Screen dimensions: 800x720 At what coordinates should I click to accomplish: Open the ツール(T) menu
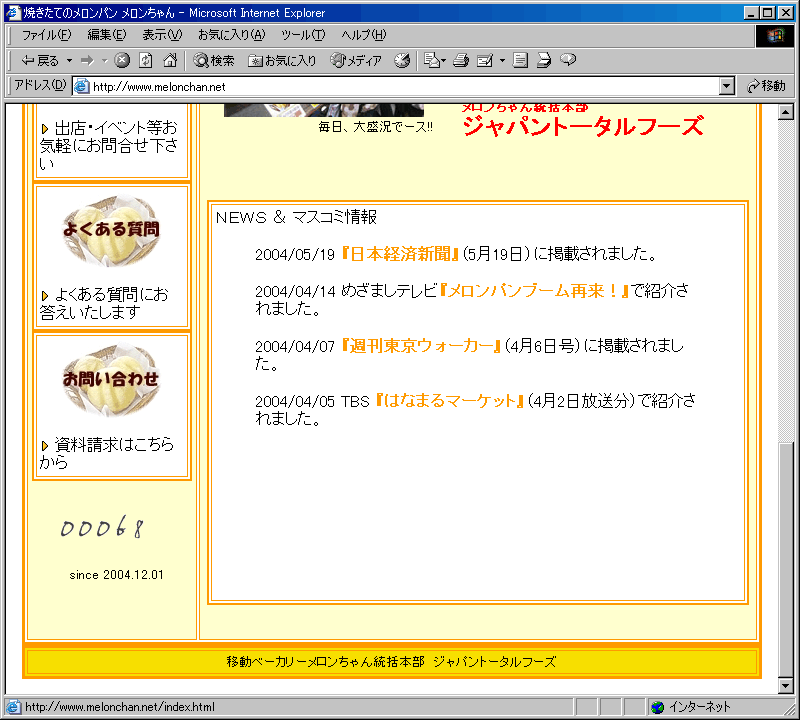click(303, 35)
